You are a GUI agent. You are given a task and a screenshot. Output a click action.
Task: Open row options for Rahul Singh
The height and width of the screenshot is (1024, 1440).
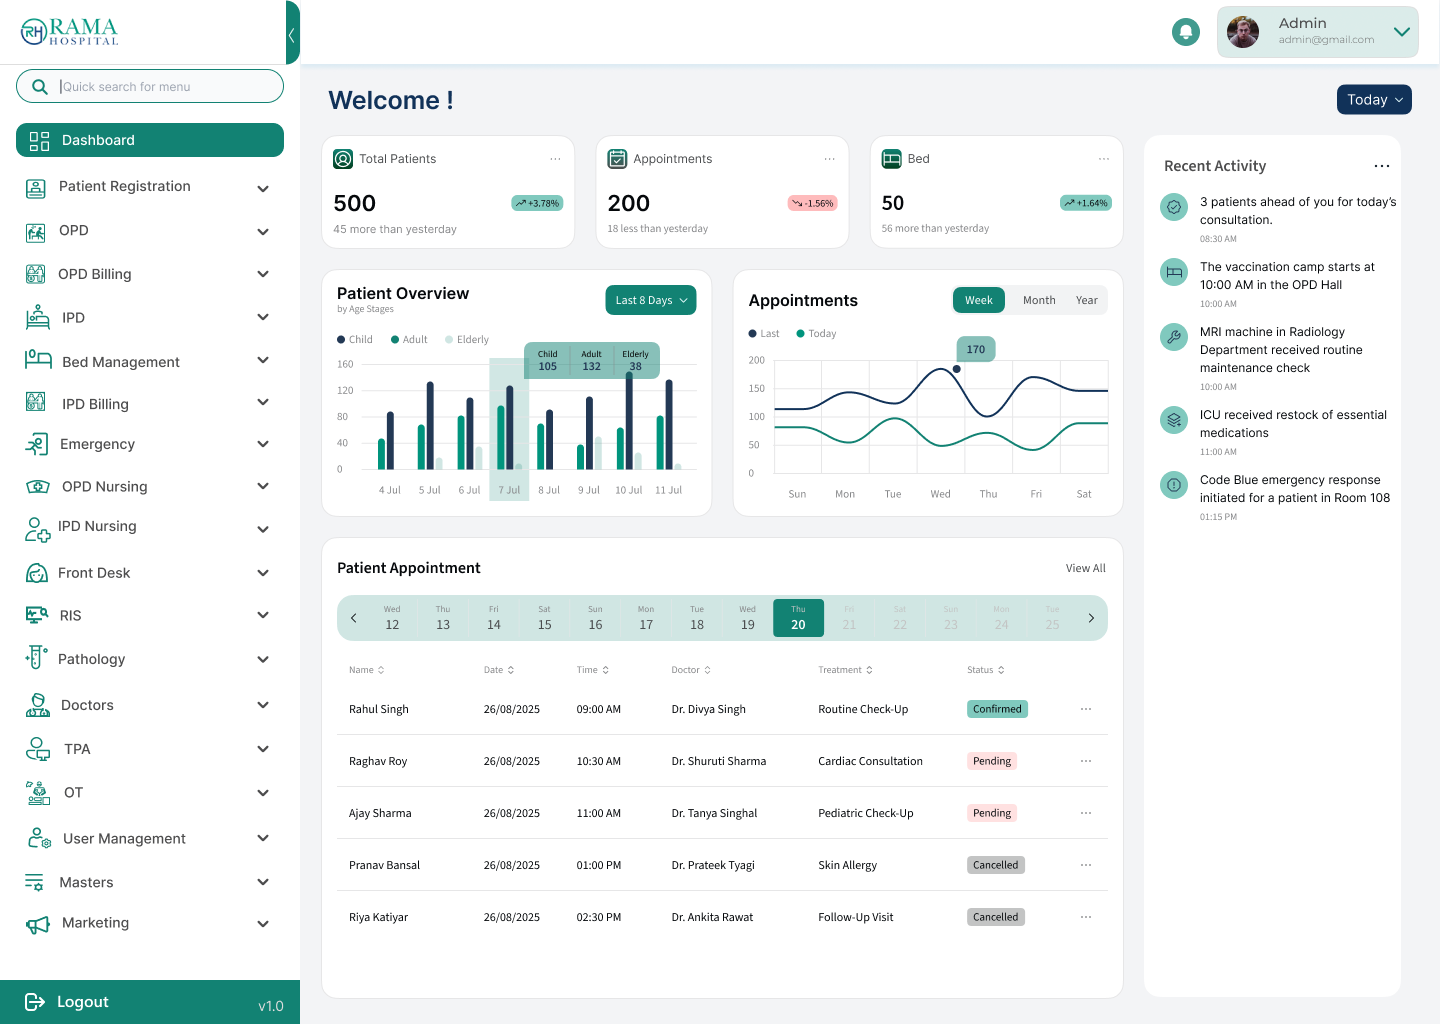click(x=1086, y=709)
